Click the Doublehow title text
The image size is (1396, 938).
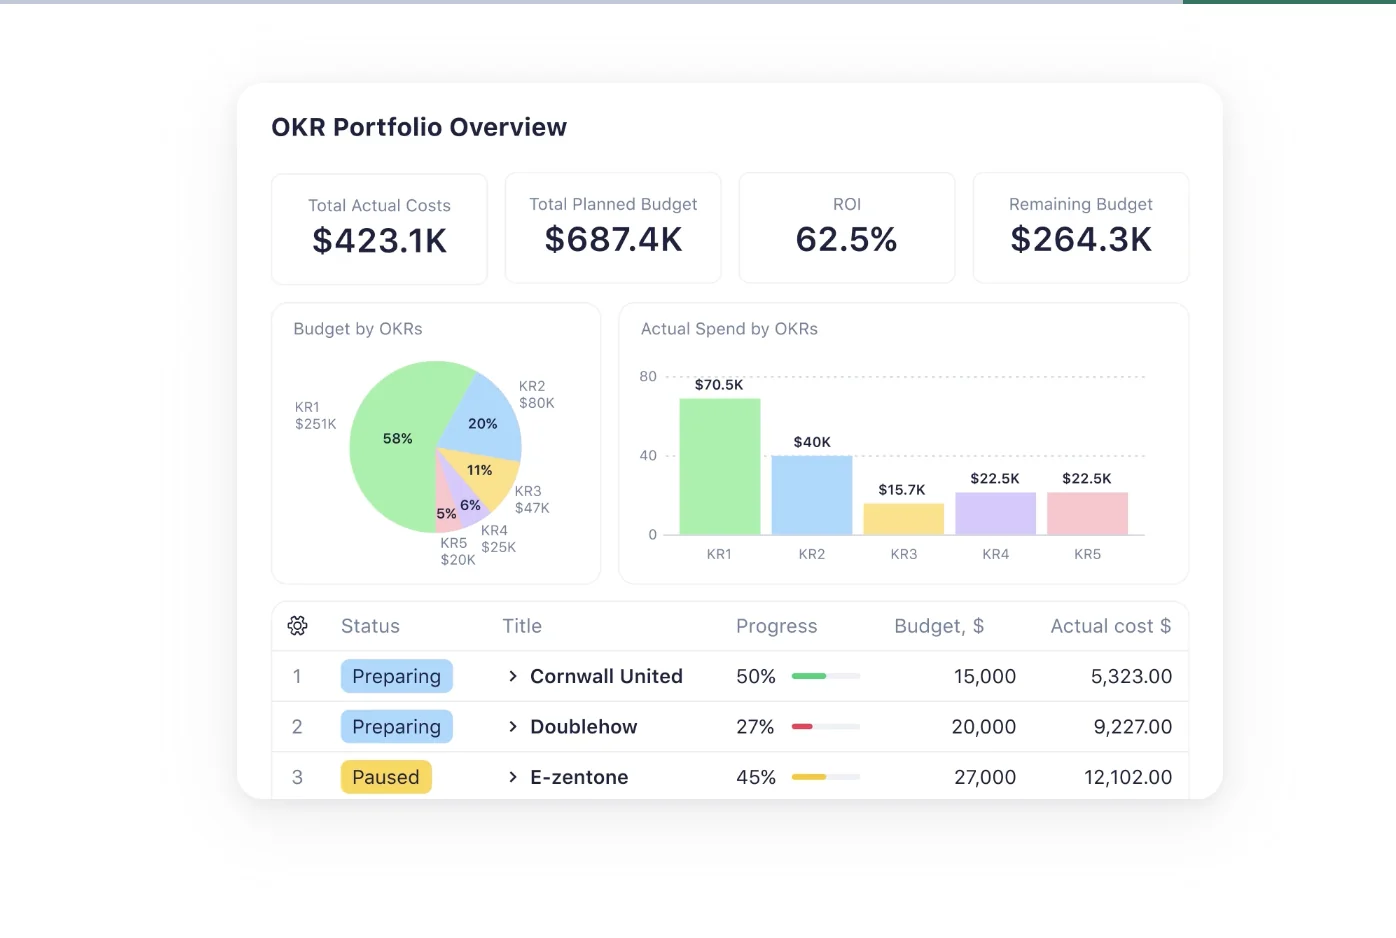tap(583, 726)
